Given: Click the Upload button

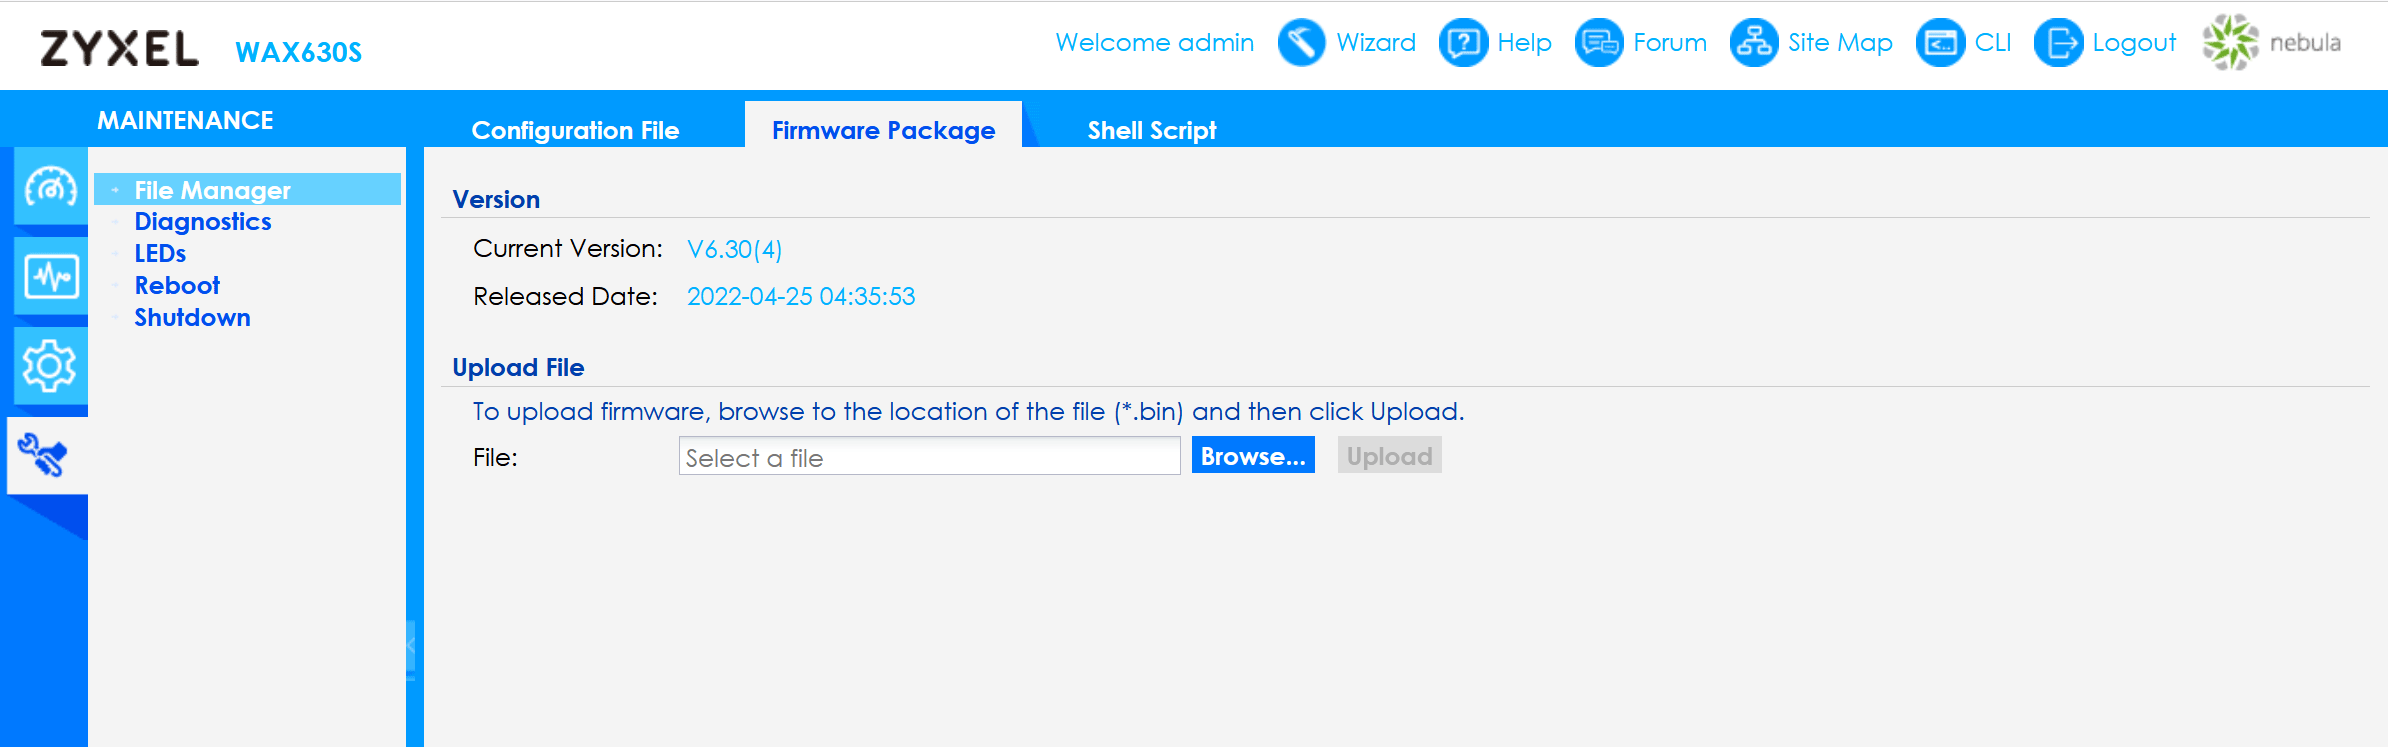Looking at the screenshot, I should tap(1389, 456).
